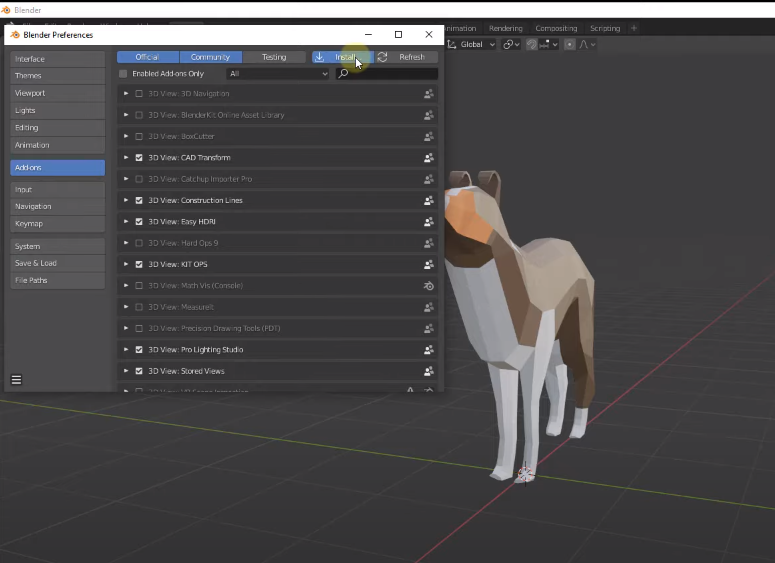Expand the 3D Navigation add-on details
The width and height of the screenshot is (775, 563).
[x=126, y=93]
